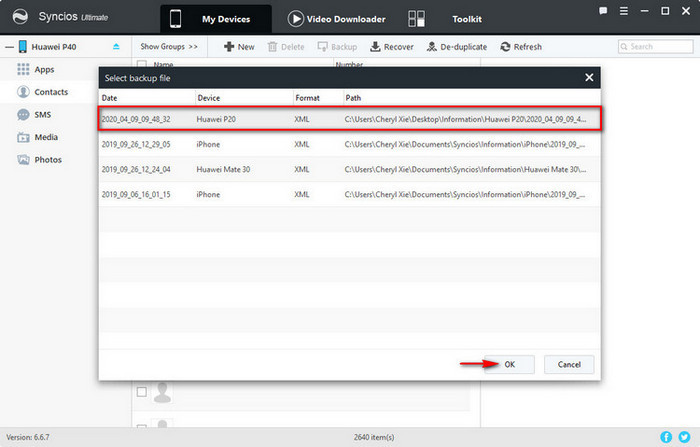Click Backup toolbar button
Viewport: 700px width, 447px height.
point(337,47)
